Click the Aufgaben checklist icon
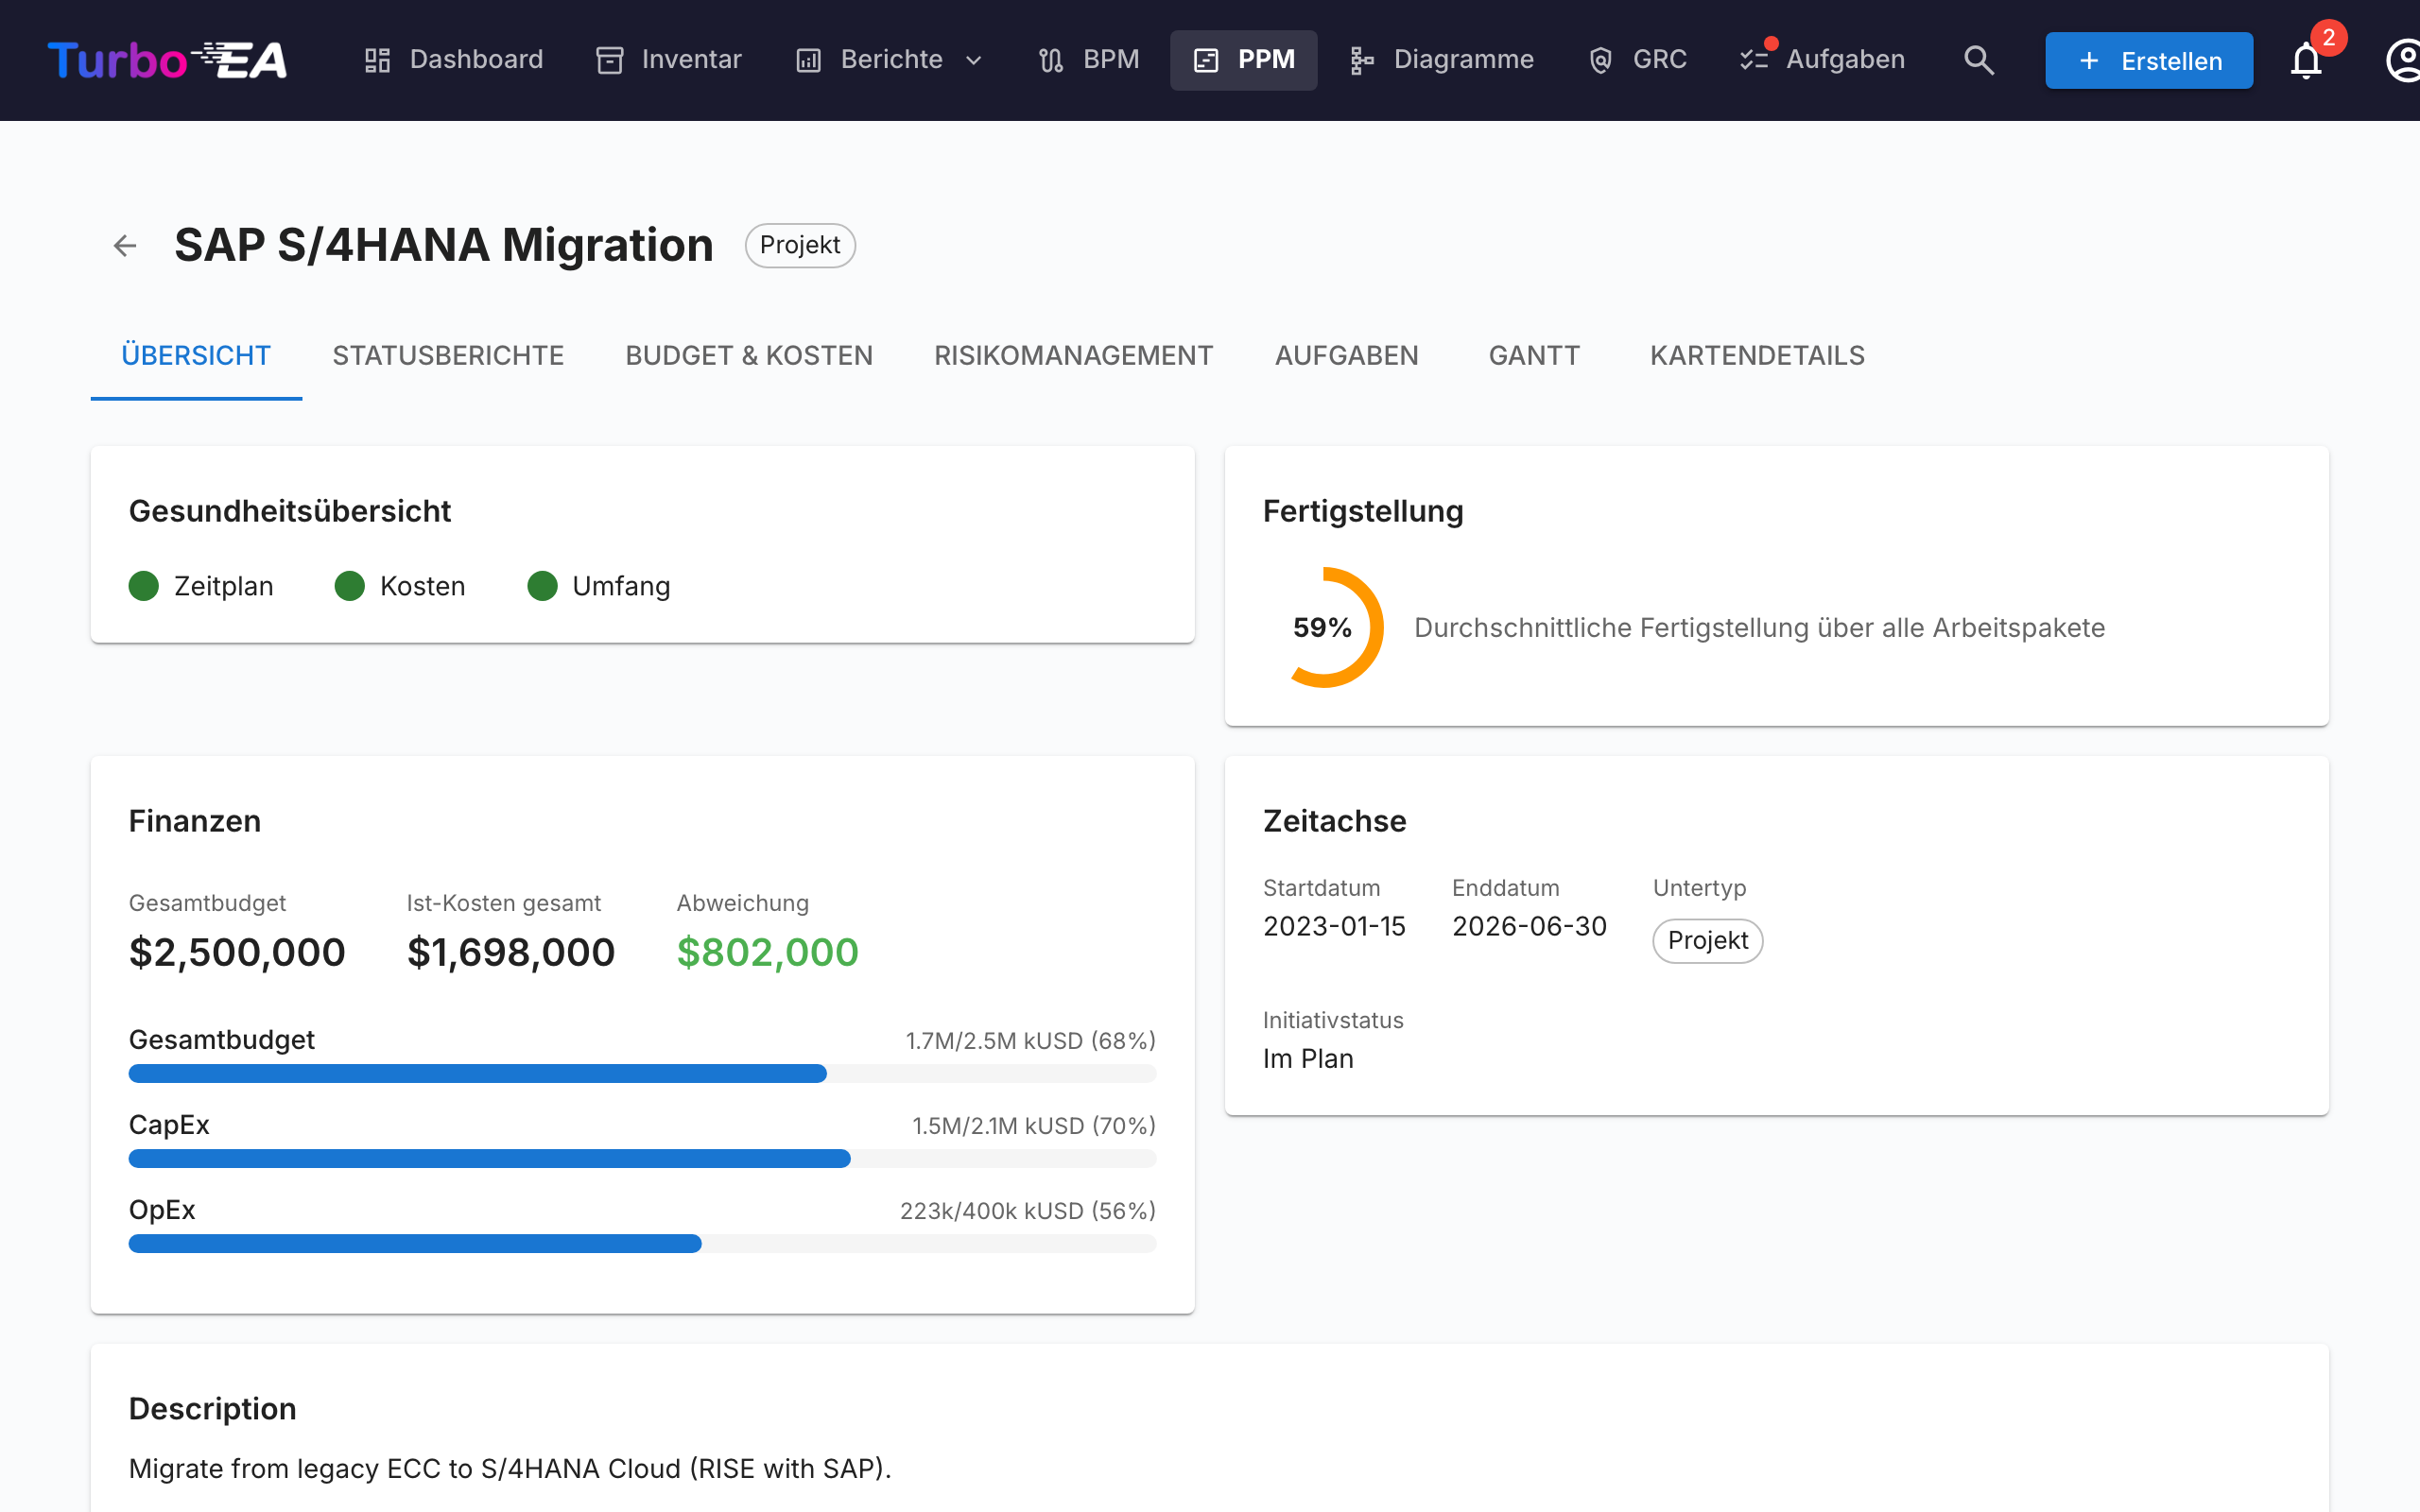 pos(1754,60)
